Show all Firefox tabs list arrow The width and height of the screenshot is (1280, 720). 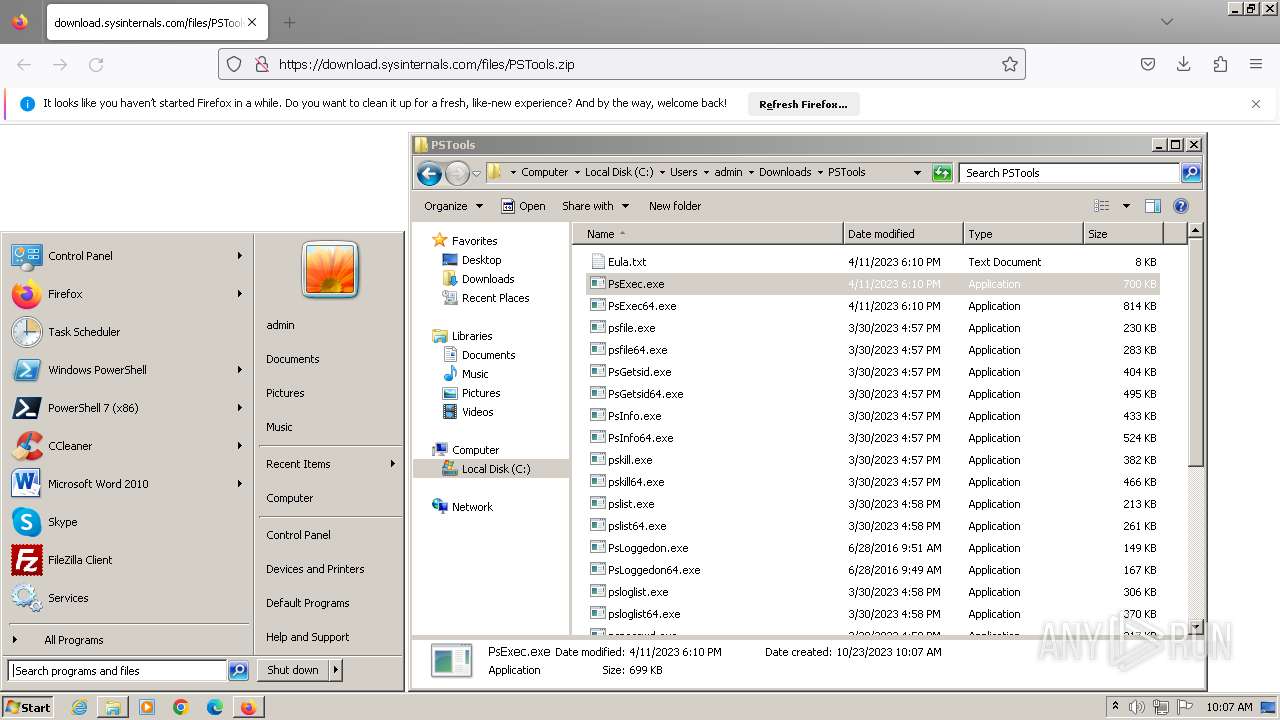point(1167,22)
